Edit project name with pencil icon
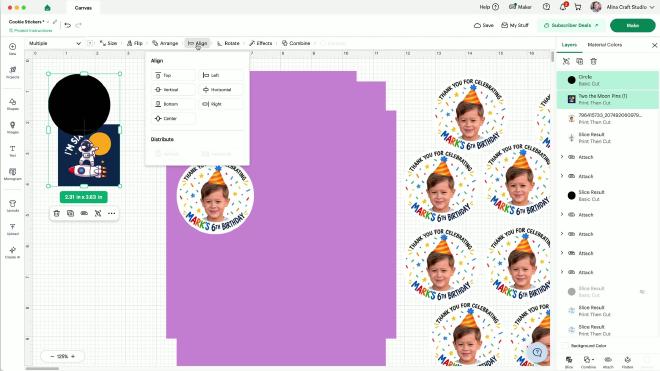 [55, 21]
